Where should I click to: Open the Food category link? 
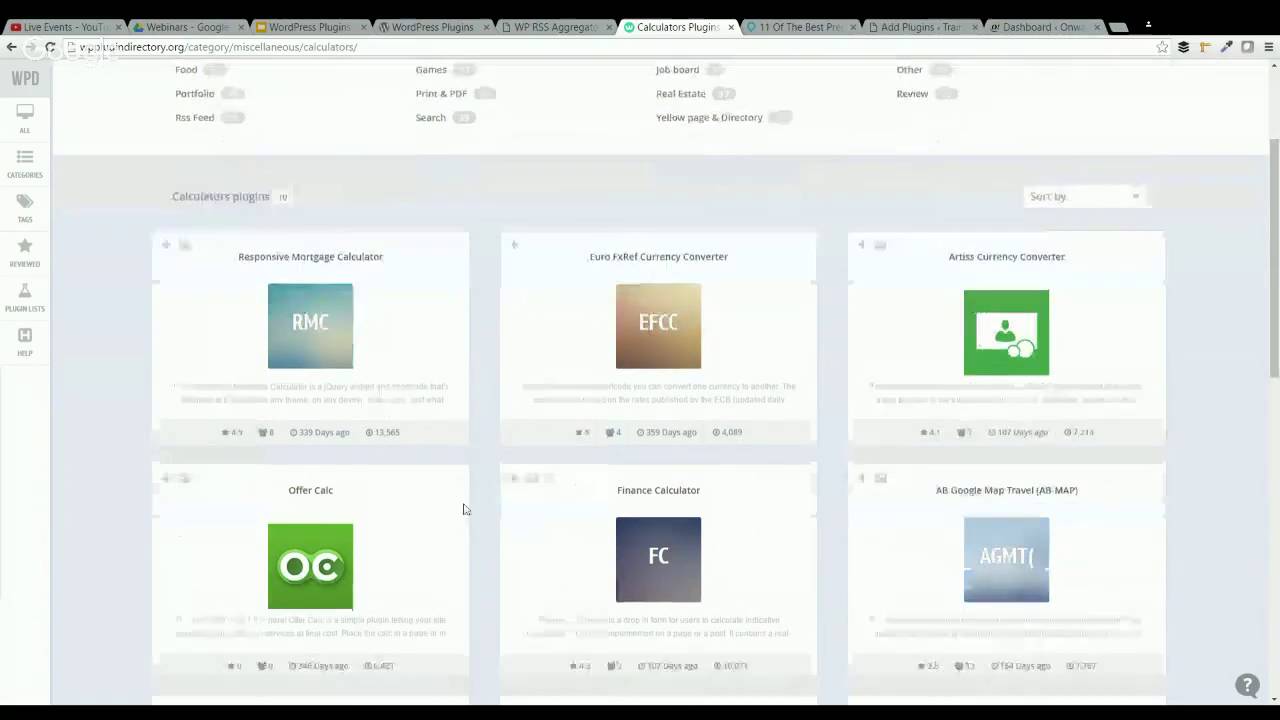click(x=186, y=70)
